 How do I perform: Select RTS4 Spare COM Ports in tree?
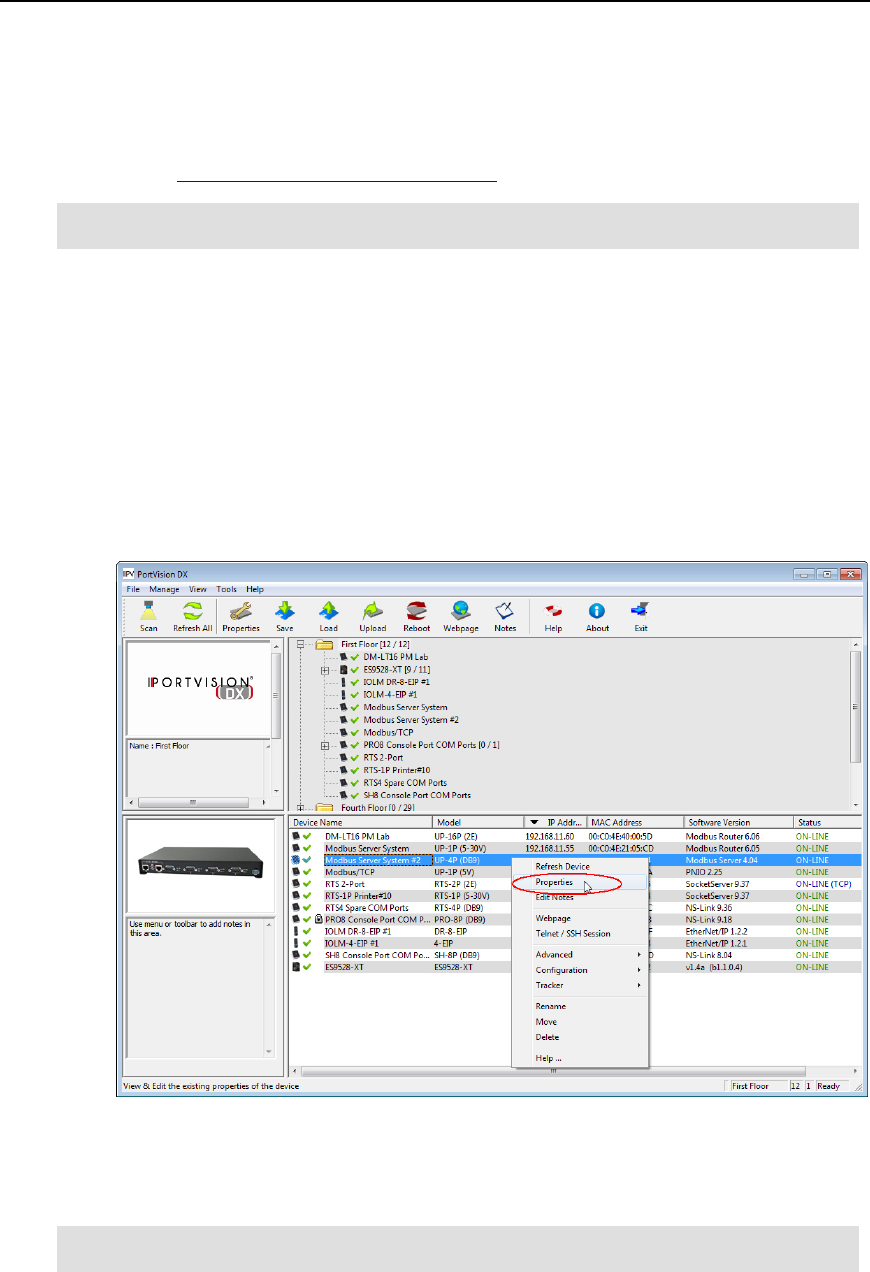(405, 783)
